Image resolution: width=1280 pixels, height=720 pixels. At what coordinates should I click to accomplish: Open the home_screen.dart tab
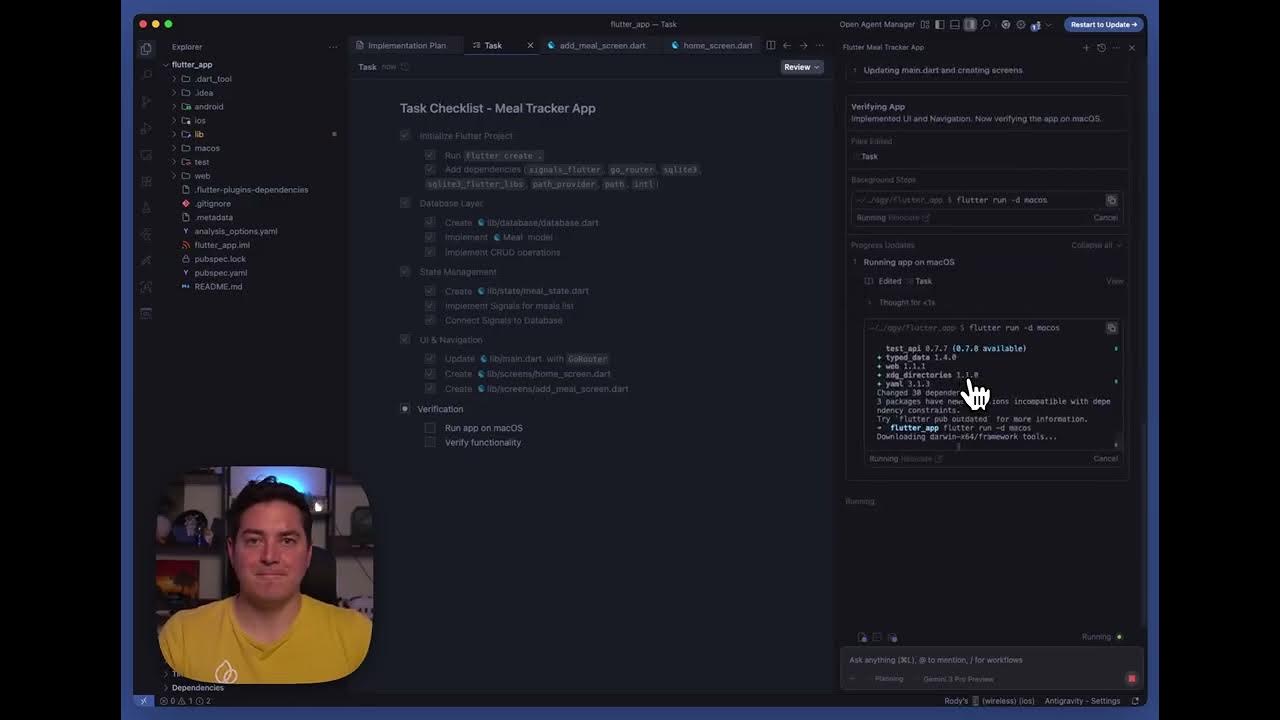[x=717, y=45]
